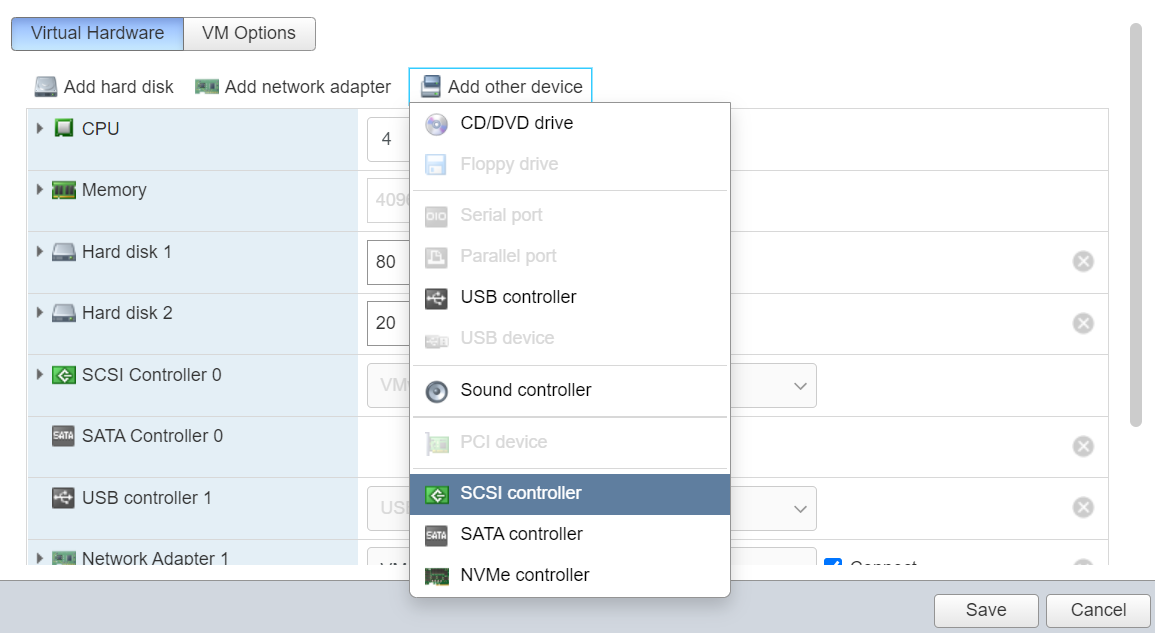Expand the CPU settings row
This screenshot has width=1155, height=633.
click(x=40, y=129)
